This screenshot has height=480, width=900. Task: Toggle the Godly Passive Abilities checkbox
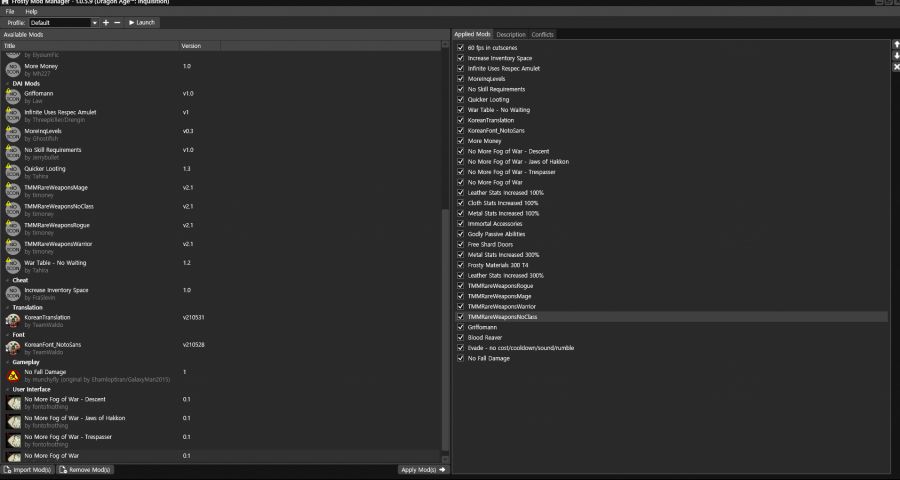pos(460,234)
